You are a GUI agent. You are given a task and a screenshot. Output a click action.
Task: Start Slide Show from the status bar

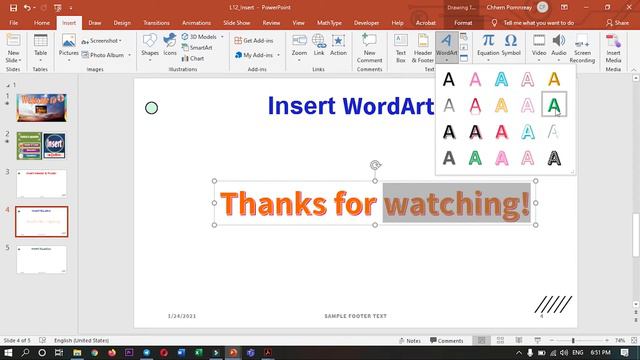(x=538, y=340)
